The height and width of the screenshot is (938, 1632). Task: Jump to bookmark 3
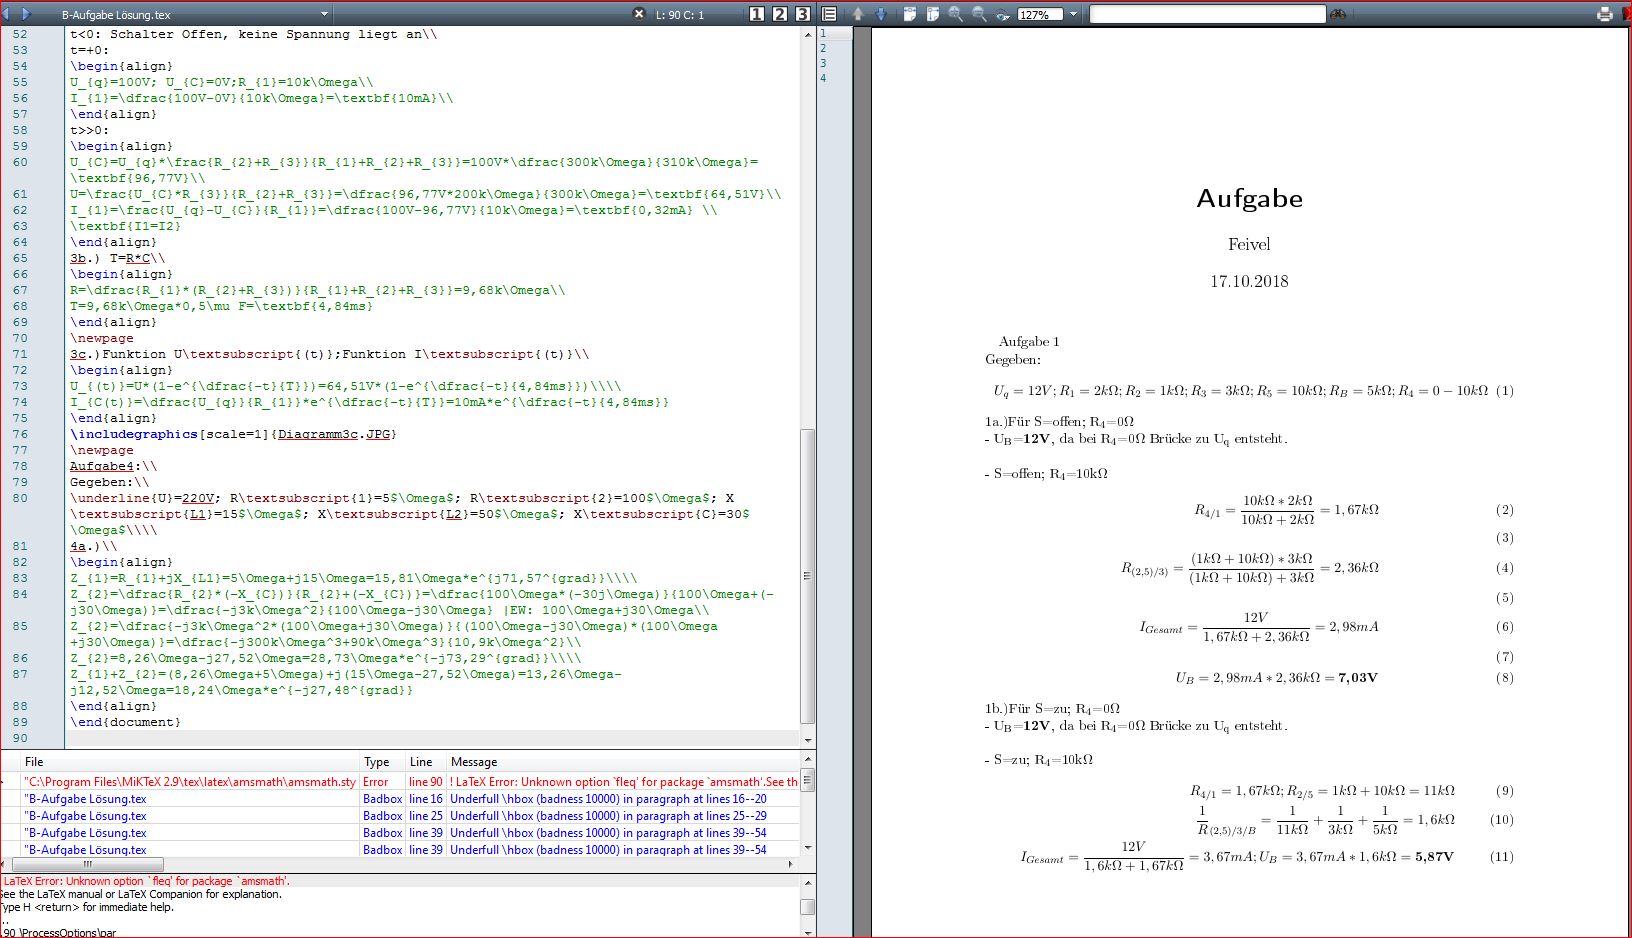tap(803, 14)
